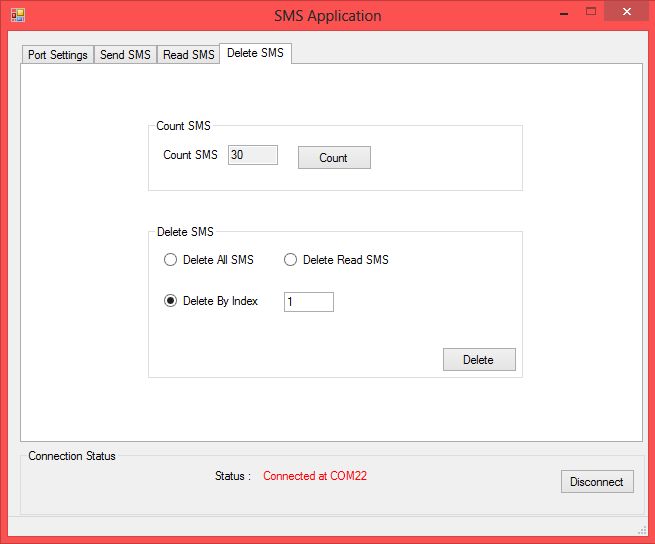Image resolution: width=655 pixels, height=544 pixels.
Task: Click the 'Connection Status' group label
Action: coord(72,456)
